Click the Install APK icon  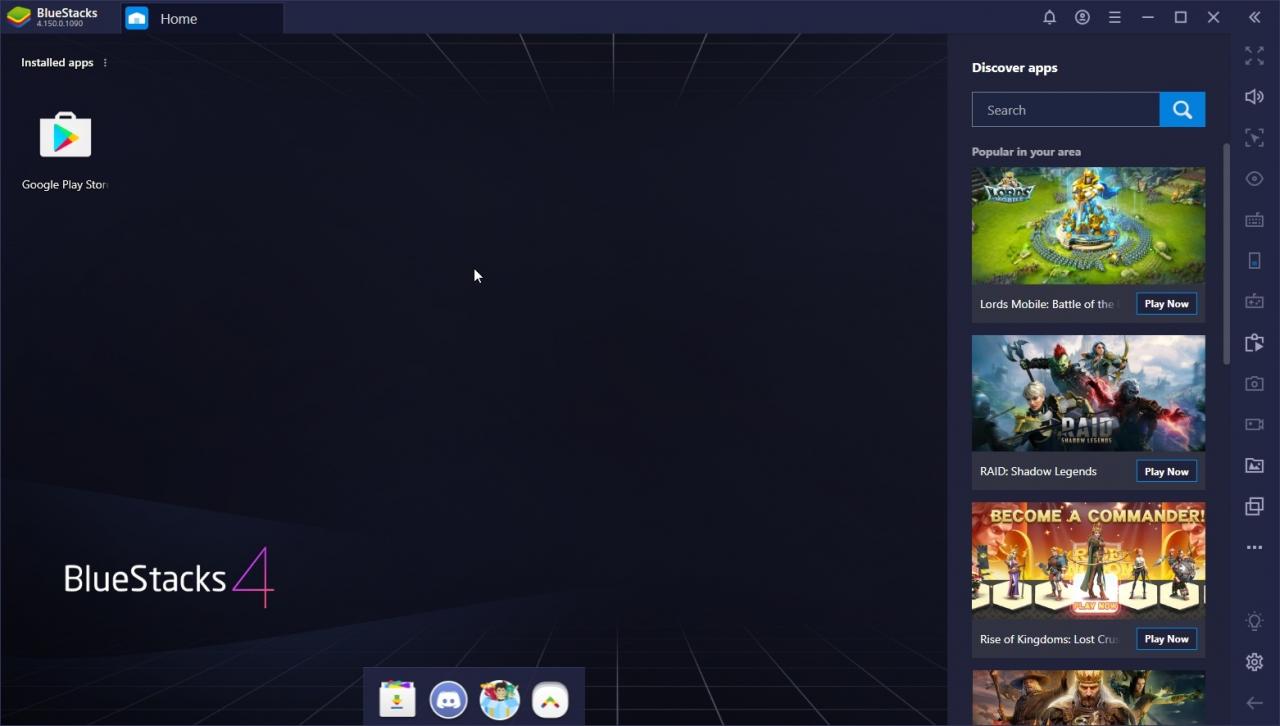tap(1254, 343)
